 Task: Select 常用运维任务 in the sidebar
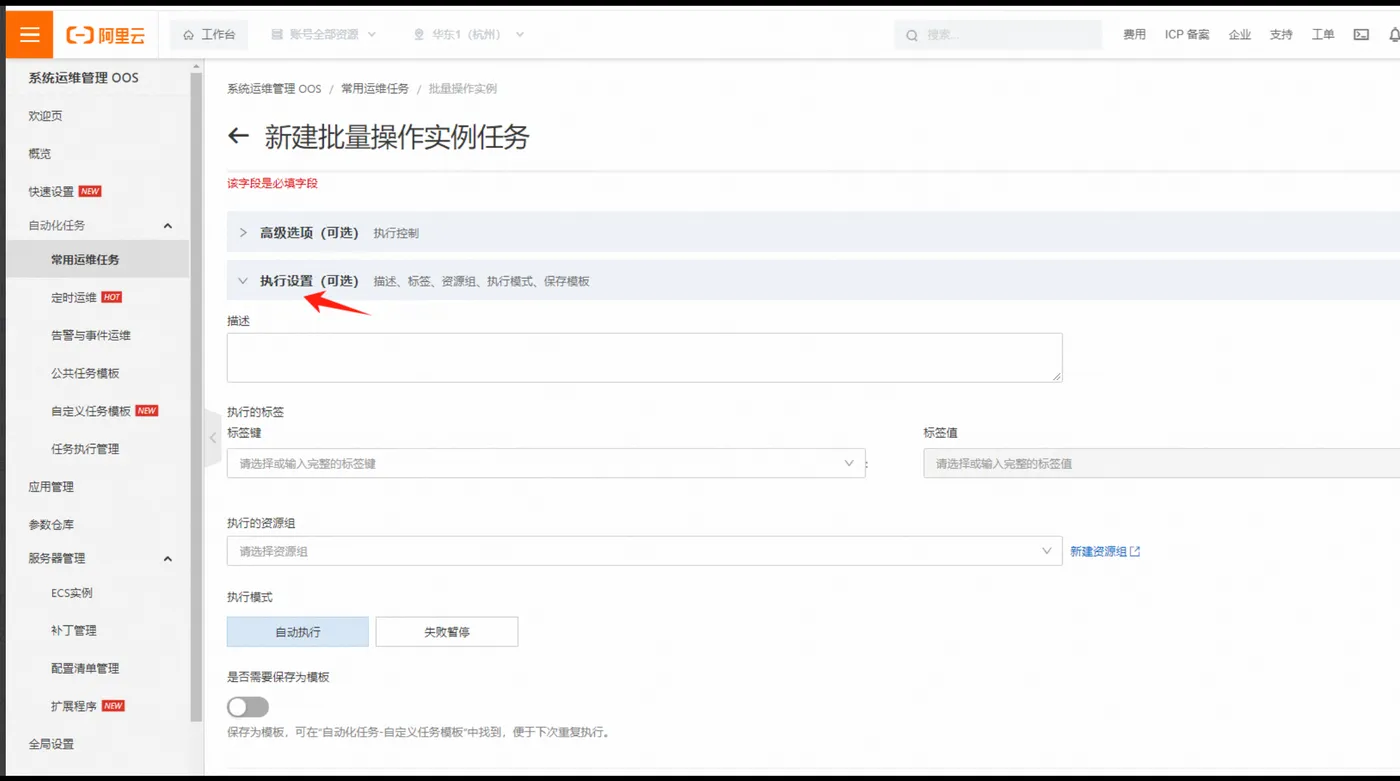(x=96, y=259)
